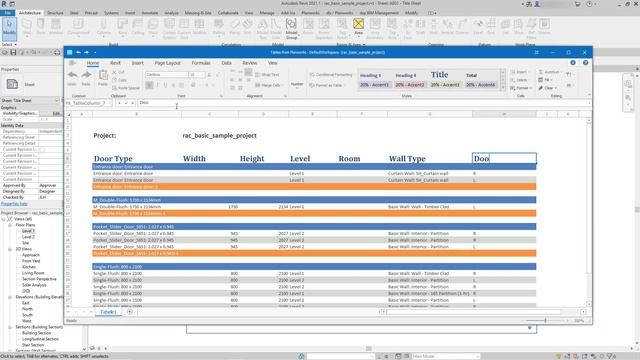Open the Merge Cells dropdown
Screen dimensions: 640x360
click(269, 85)
